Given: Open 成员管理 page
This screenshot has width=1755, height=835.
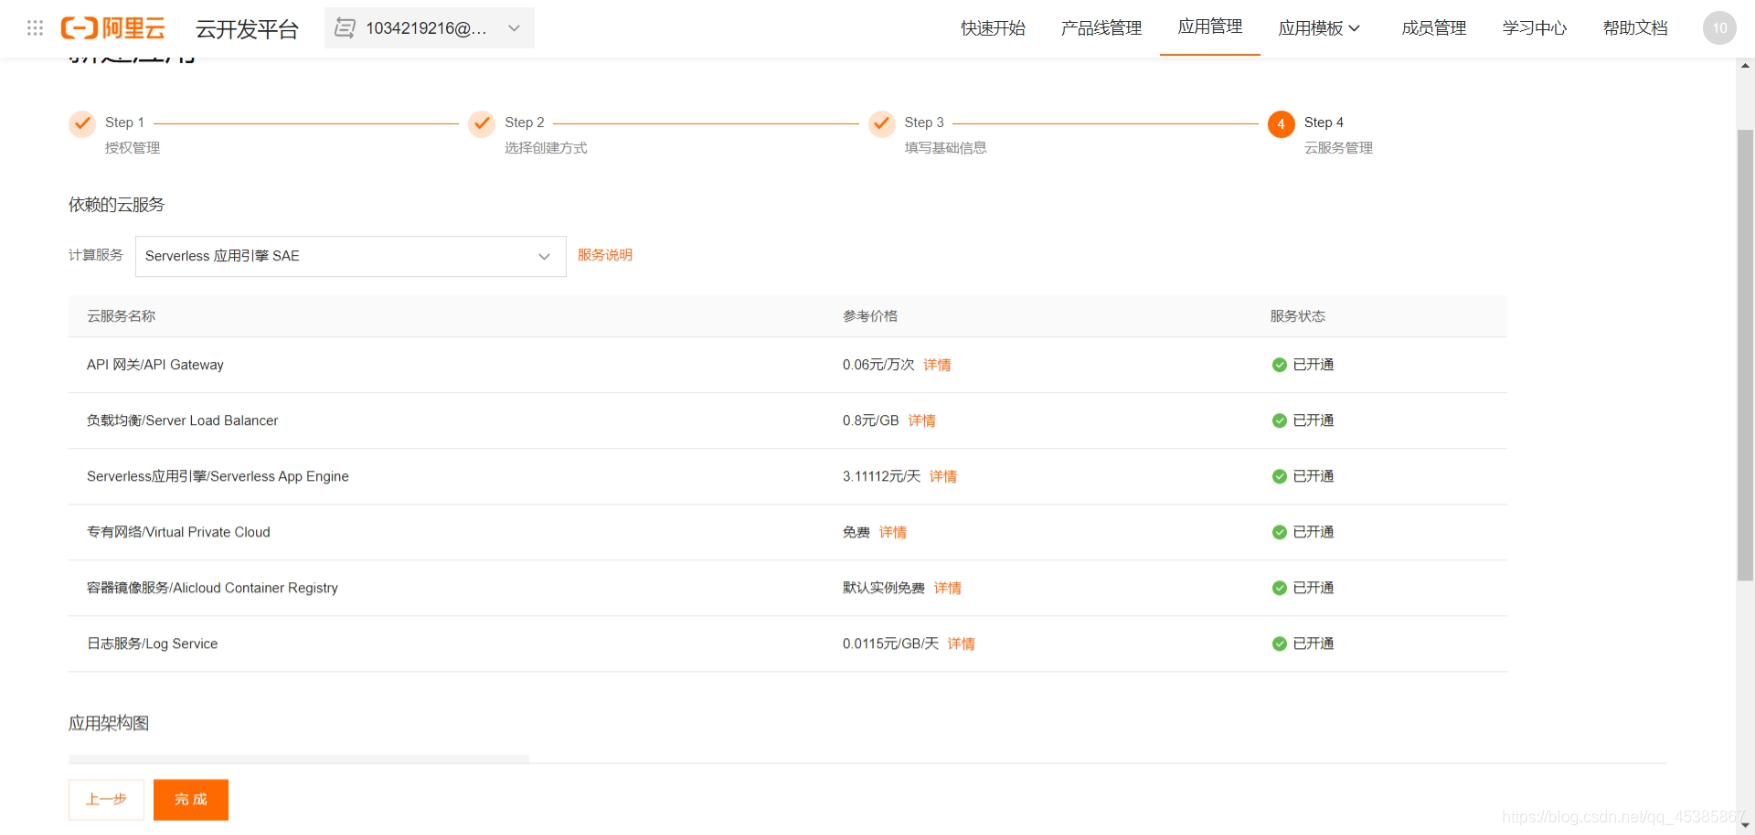Looking at the screenshot, I should 1434,28.
